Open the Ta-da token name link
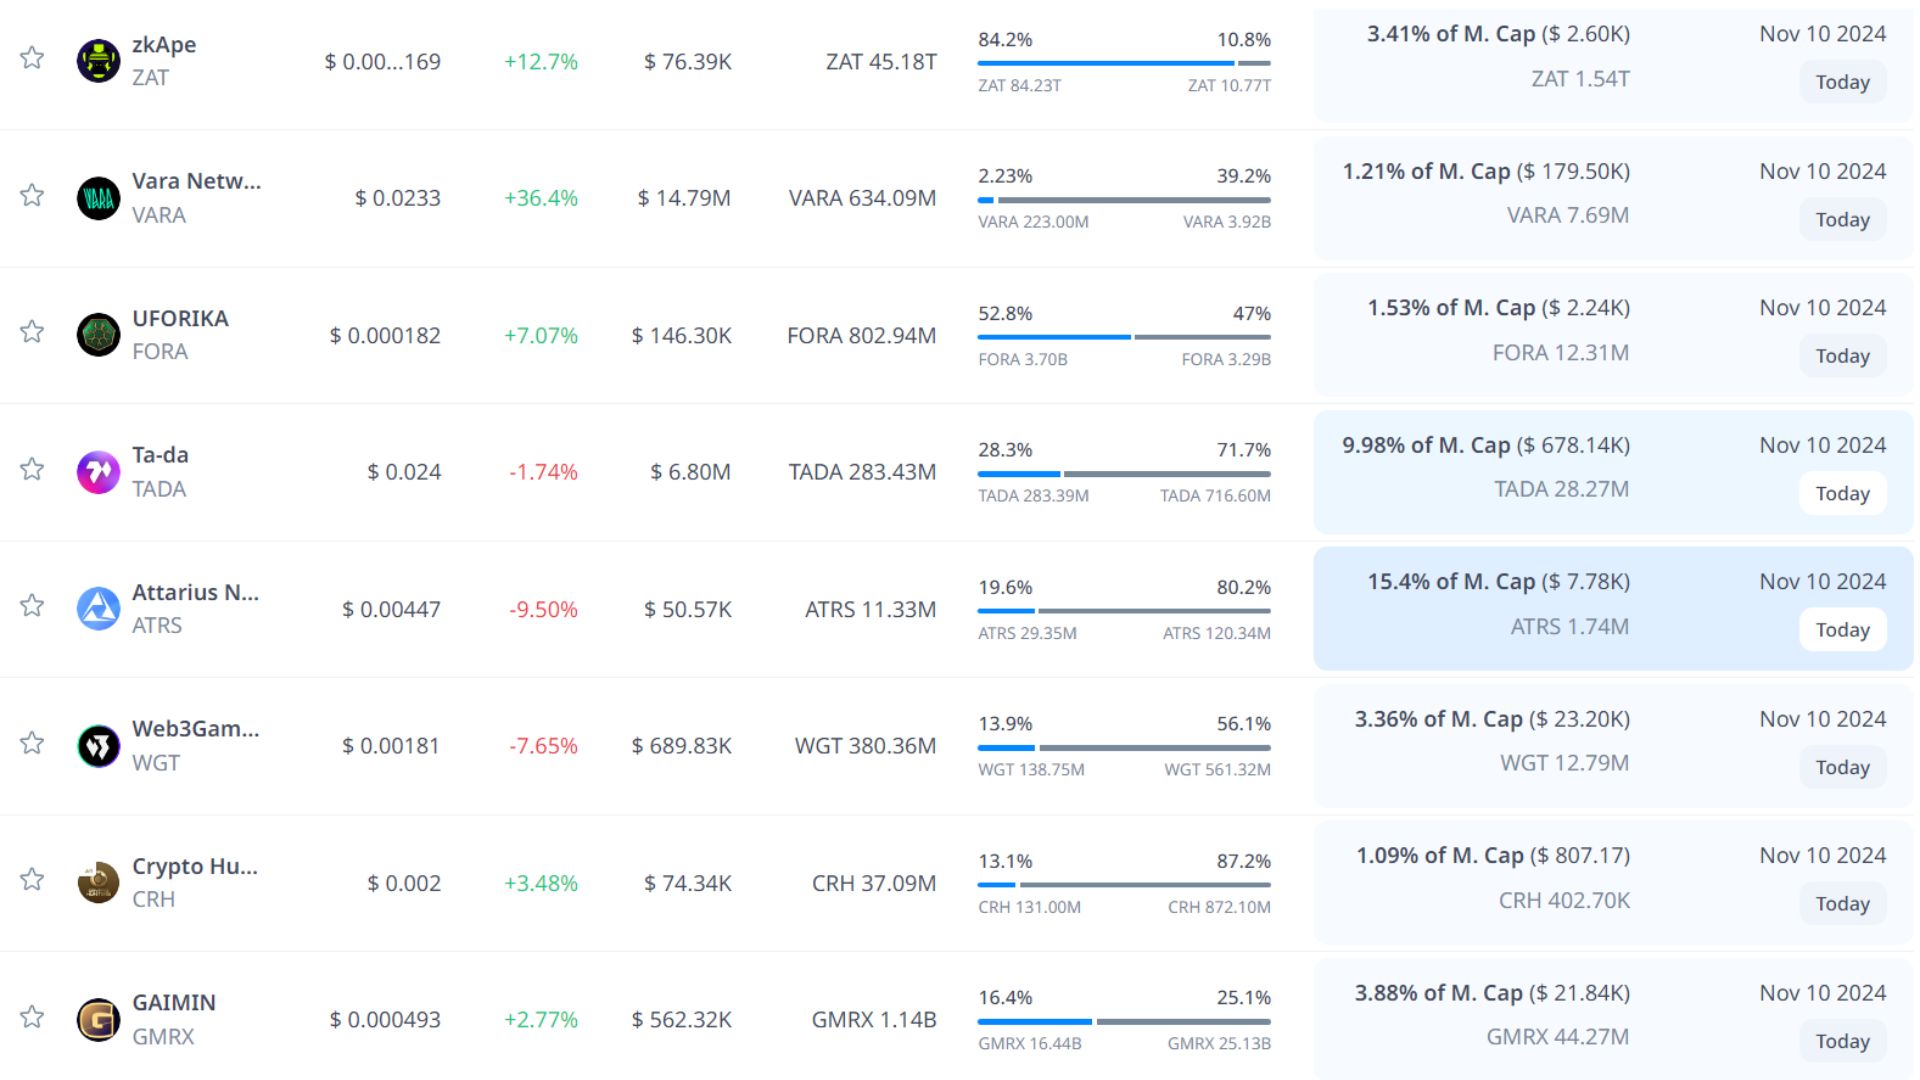The width and height of the screenshot is (1920, 1080). pos(160,455)
